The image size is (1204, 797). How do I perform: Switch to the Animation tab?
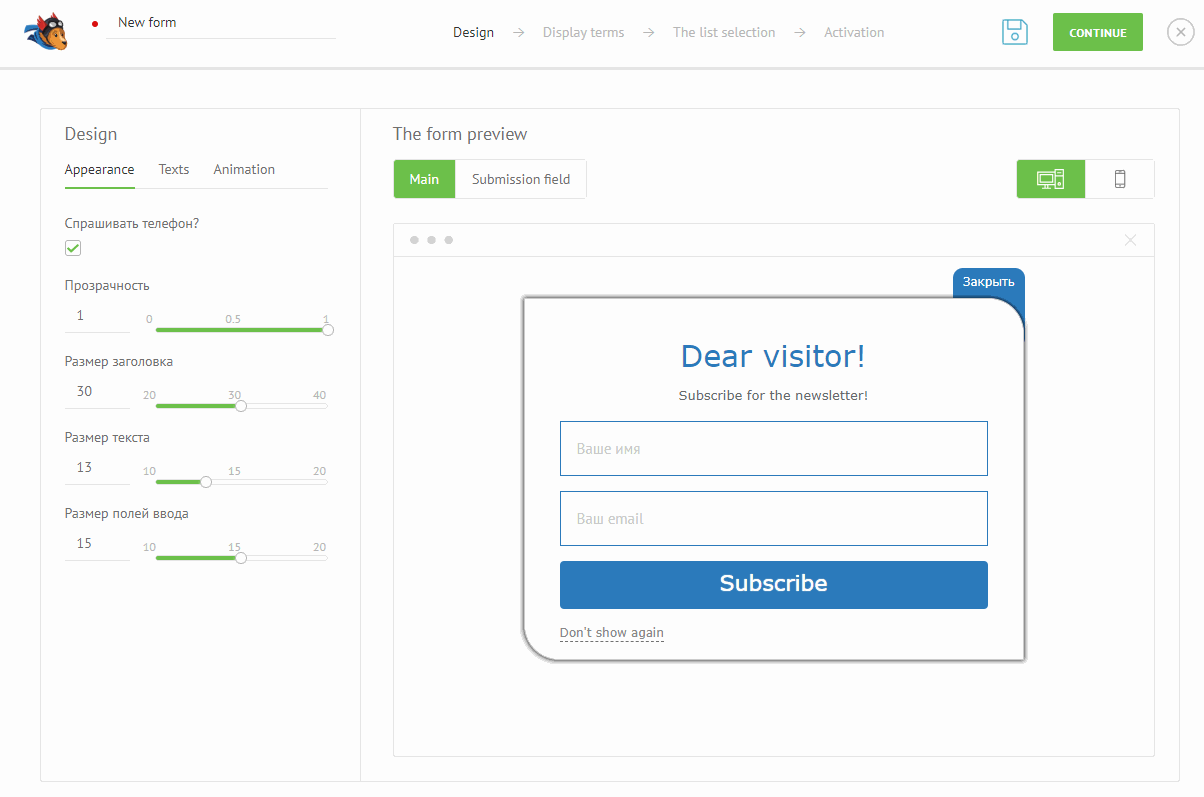click(x=244, y=170)
